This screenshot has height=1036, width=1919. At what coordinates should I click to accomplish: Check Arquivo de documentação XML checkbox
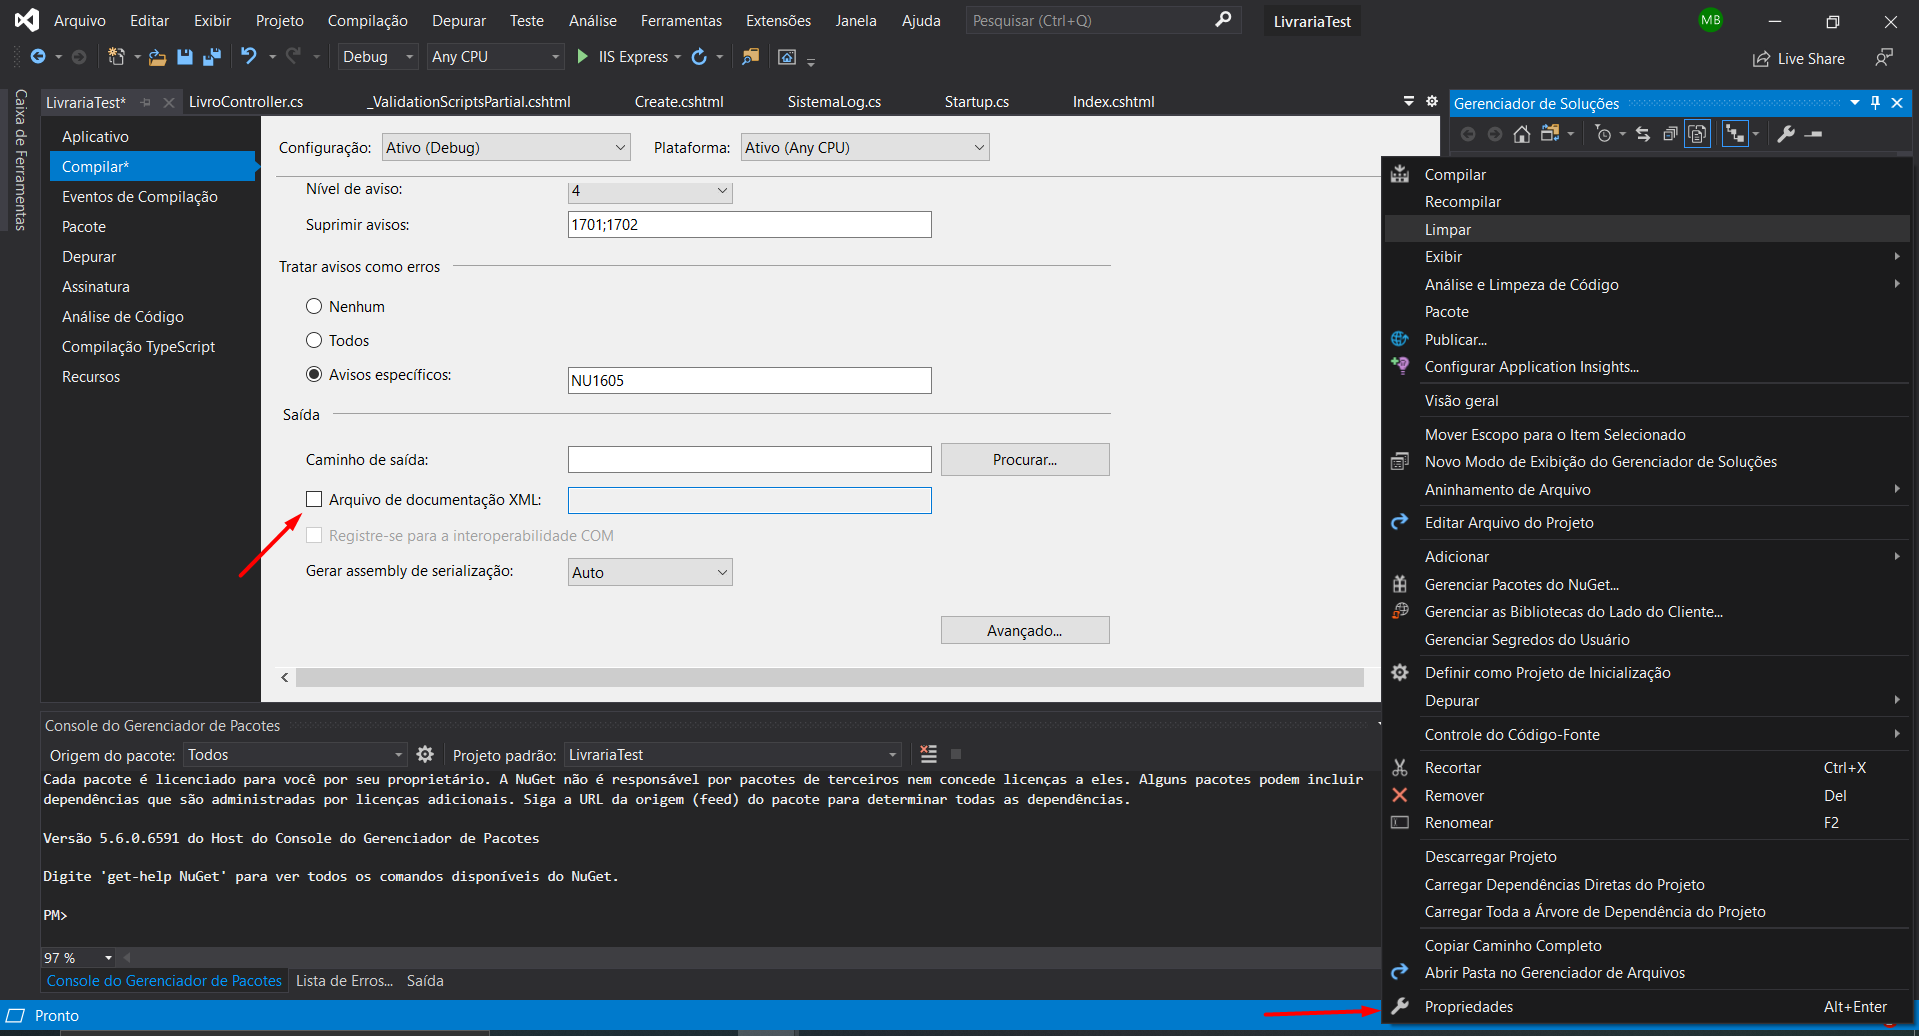click(314, 499)
